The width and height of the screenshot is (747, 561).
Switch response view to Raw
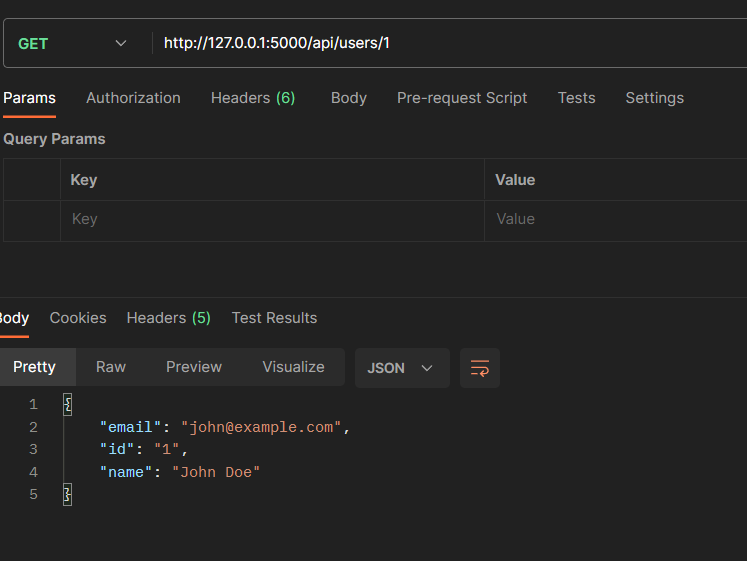pyautogui.click(x=111, y=367)
